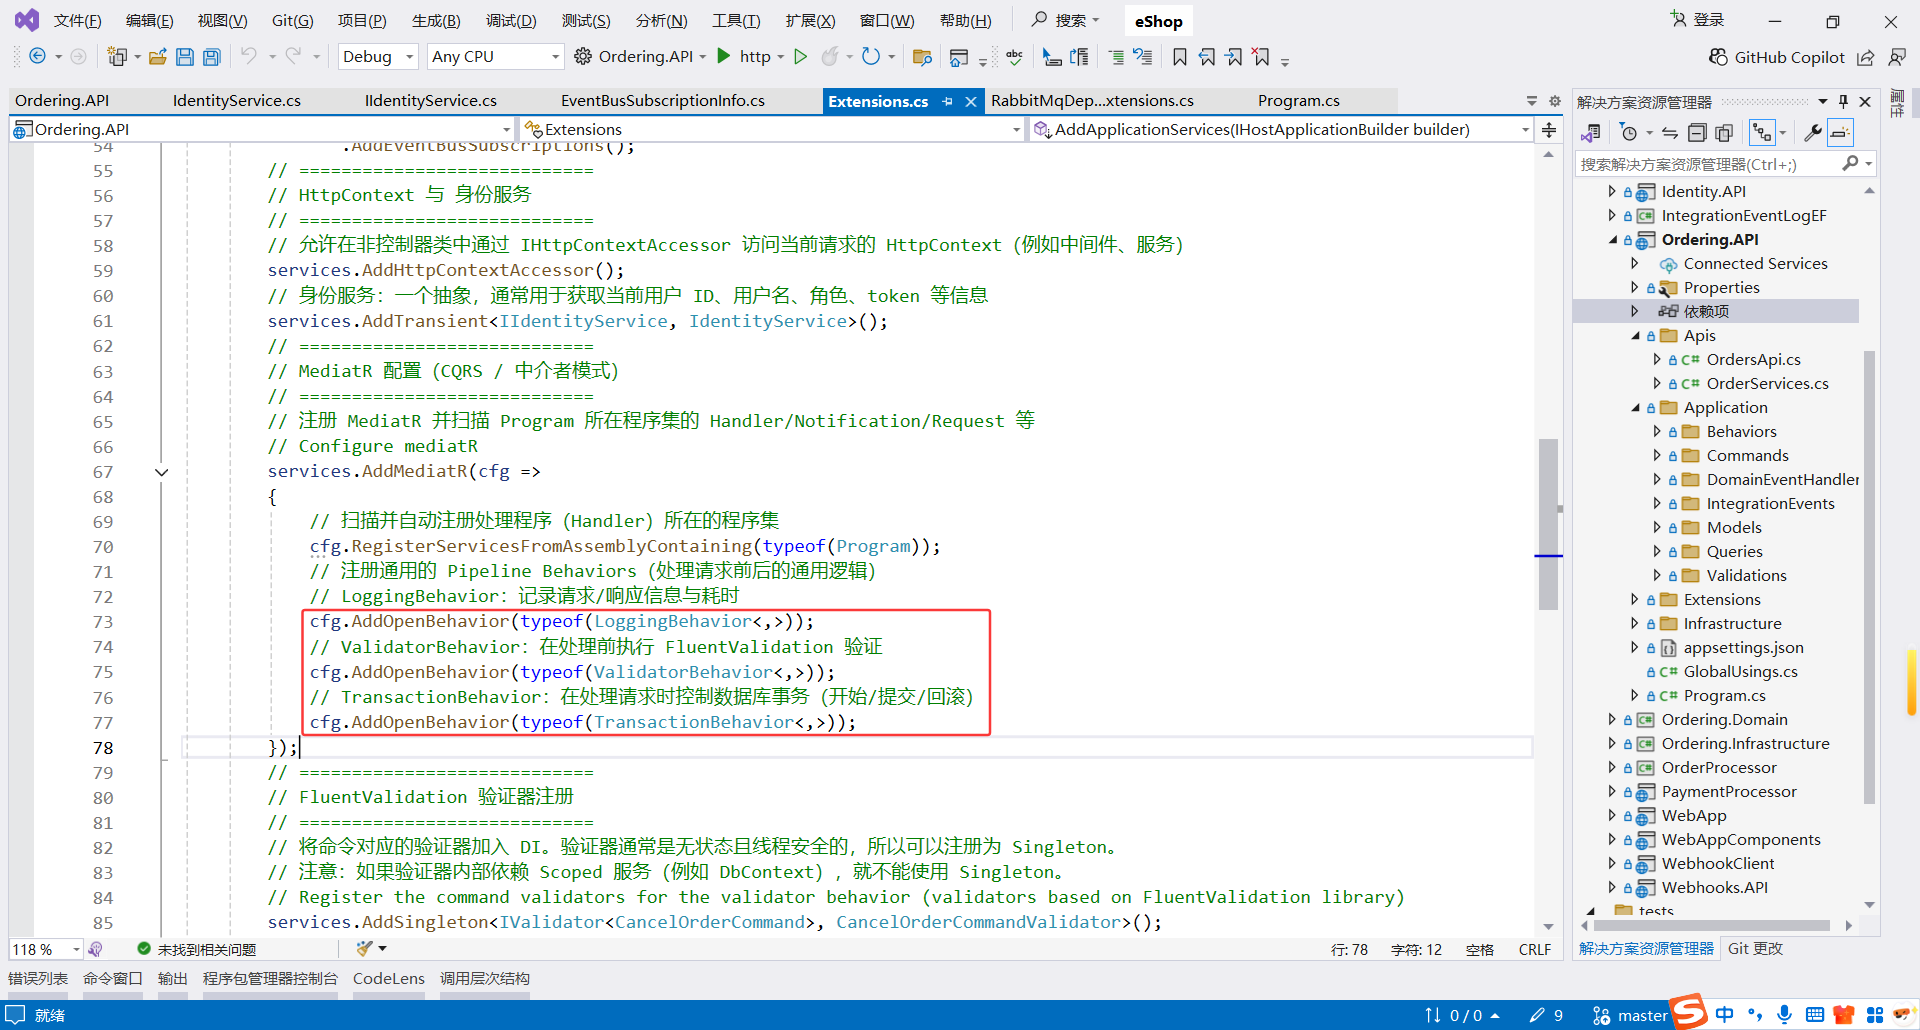Collapse all nodes in Solution Explorer
1920x1030 pixels.
click(1697, 132)
